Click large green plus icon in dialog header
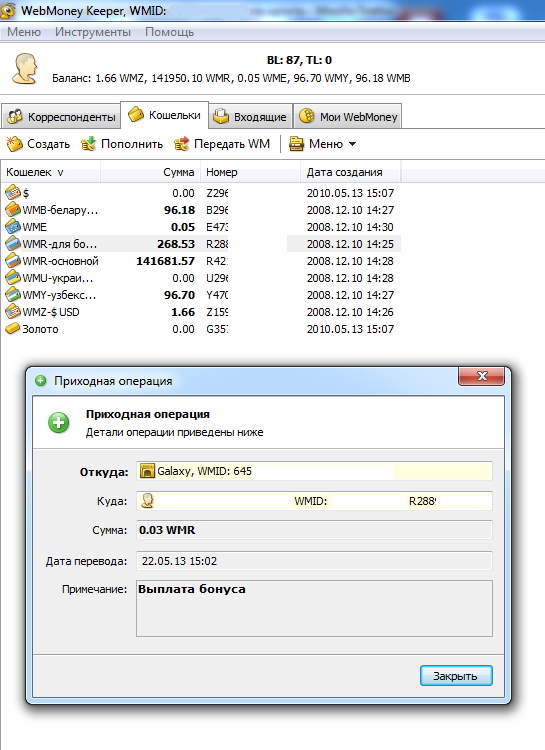Screen dimensions: 545x750 pos(58,423)
